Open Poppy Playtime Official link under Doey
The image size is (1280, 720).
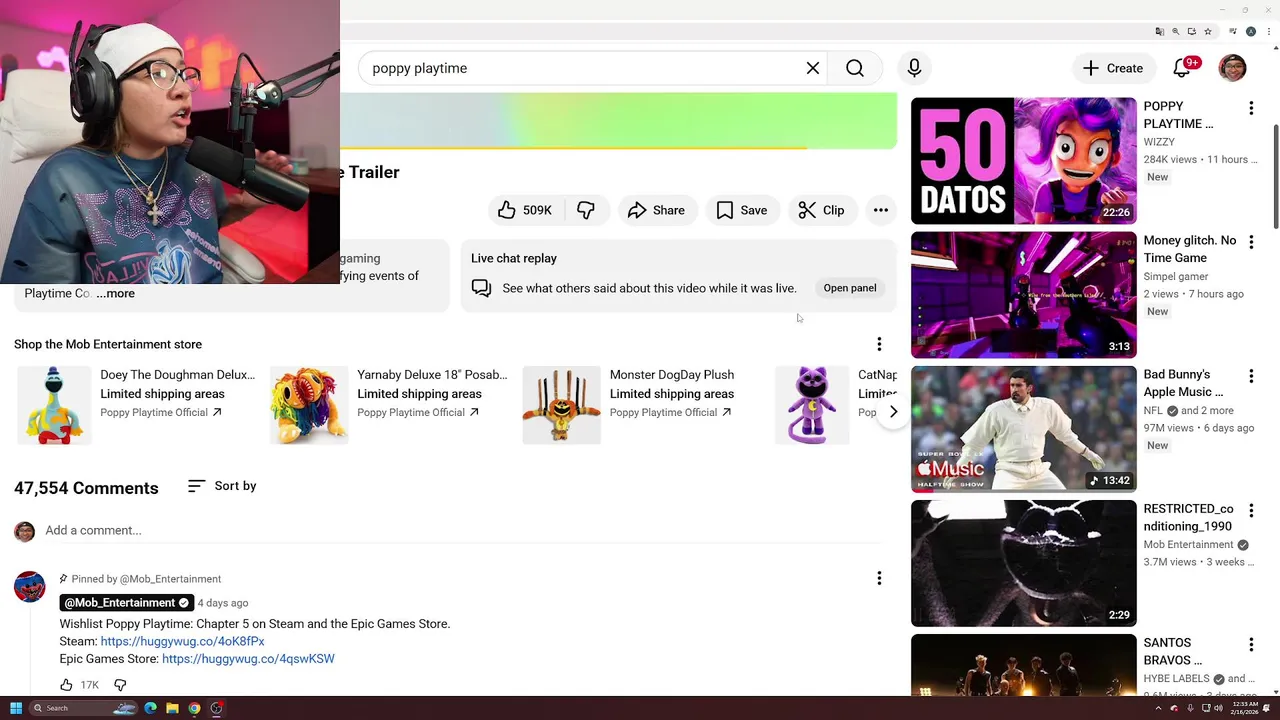[x=161, y=412]
